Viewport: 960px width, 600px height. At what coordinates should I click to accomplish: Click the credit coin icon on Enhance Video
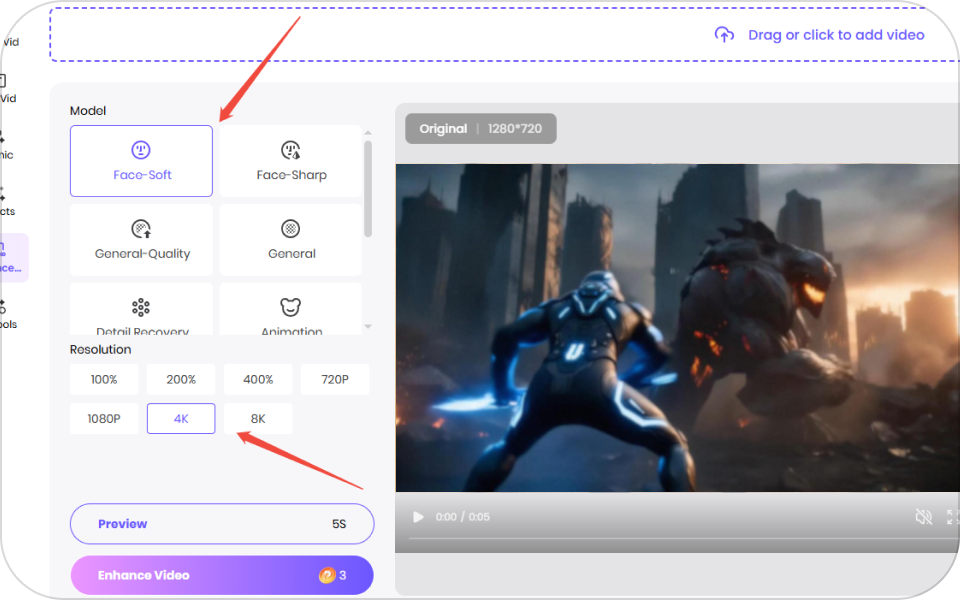[x=327, y=575]
